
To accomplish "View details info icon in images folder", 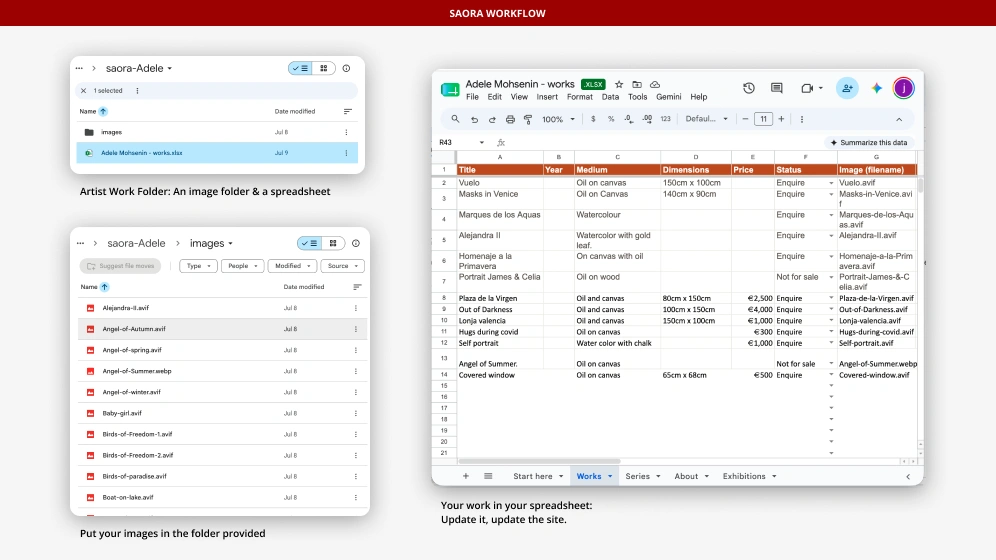I will (x=356, y=243).
